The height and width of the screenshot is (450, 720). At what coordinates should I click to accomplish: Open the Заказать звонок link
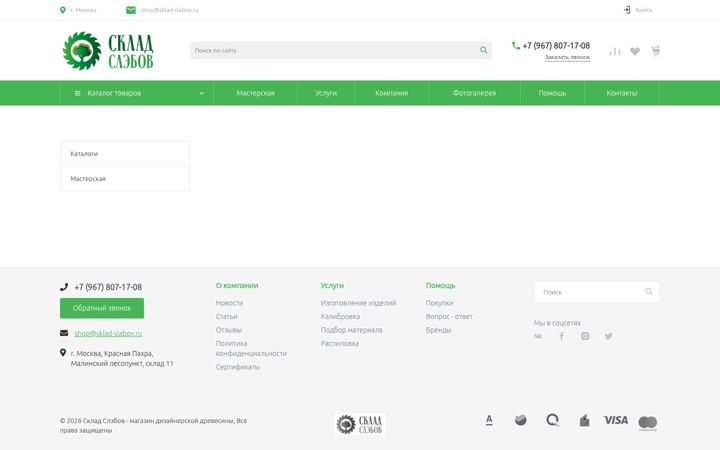(567, 57)
